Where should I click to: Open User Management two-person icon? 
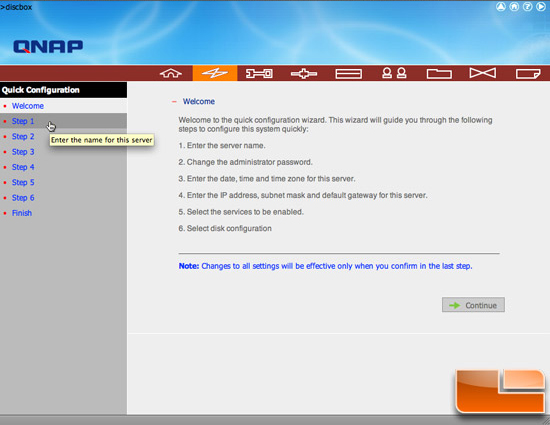pyautogui.click(x=394, y=73)
